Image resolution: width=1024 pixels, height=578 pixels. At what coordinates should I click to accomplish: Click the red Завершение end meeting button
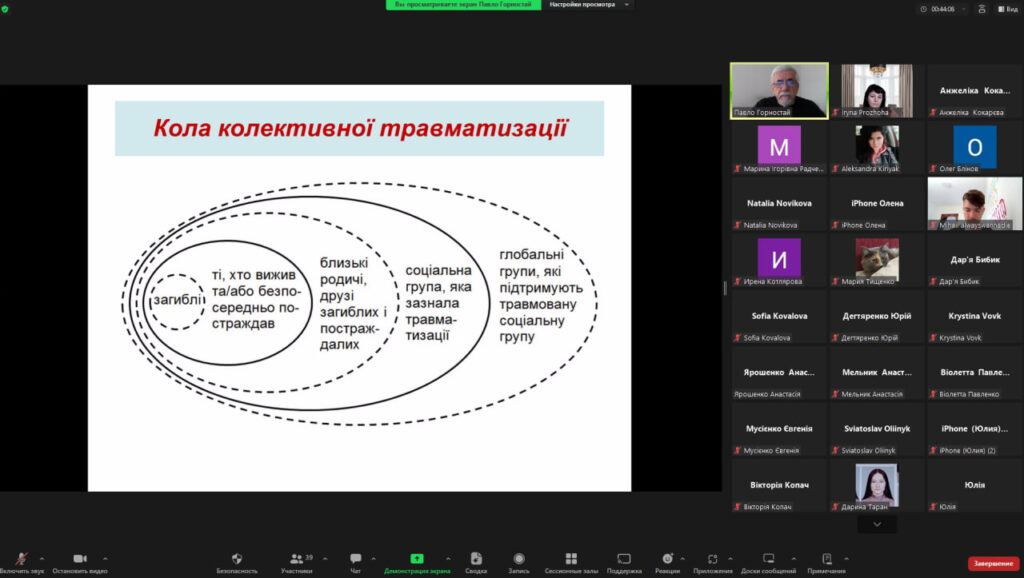click(993, 564)
